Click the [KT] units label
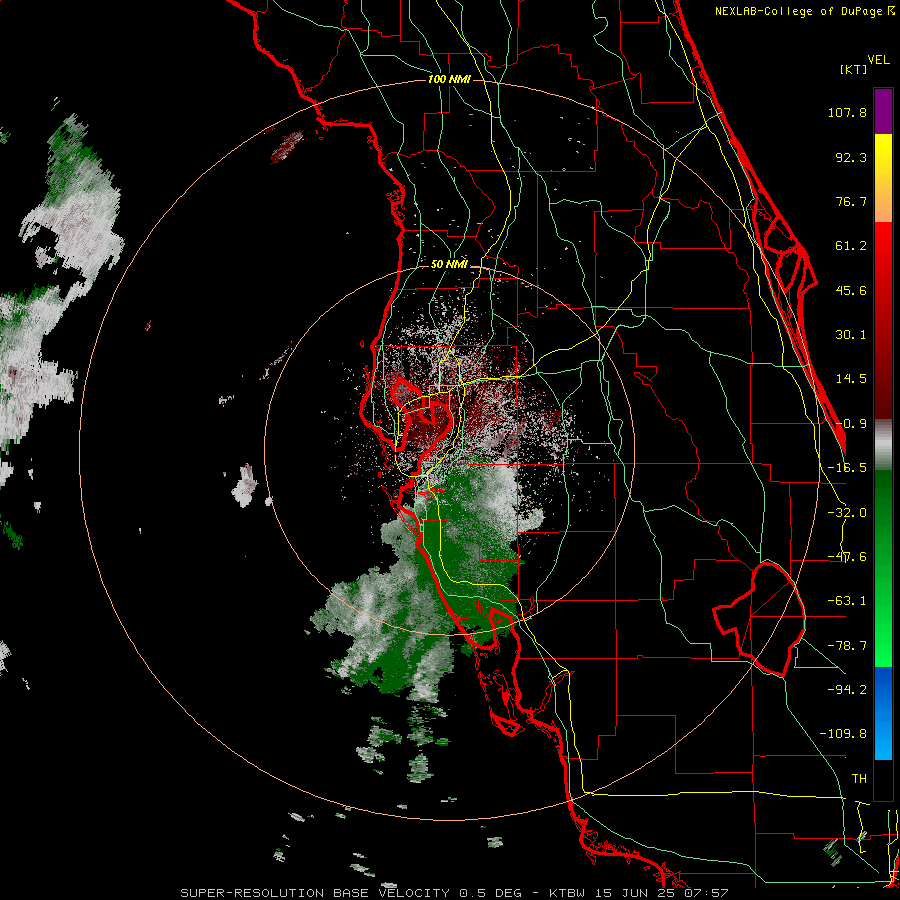This screenshot has width=900, height=900. [853, 69]
